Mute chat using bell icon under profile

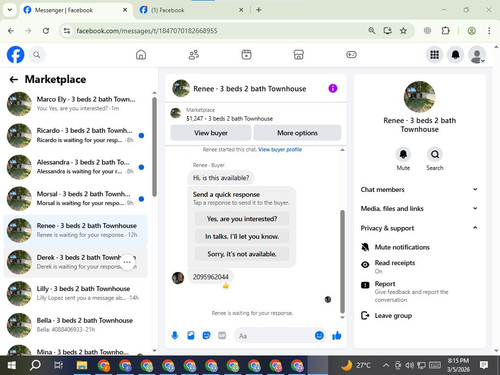click(403, 154)
